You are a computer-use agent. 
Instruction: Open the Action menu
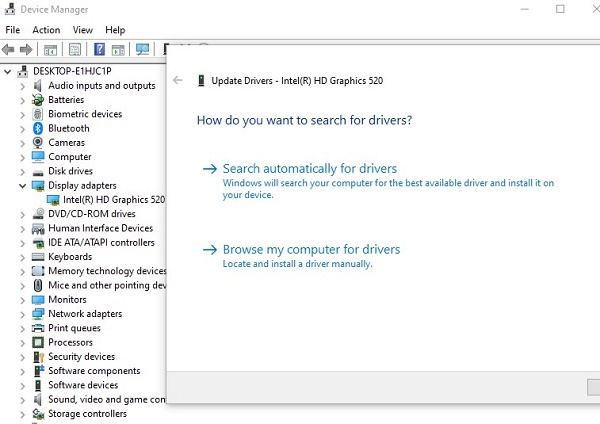click(46, 30)
